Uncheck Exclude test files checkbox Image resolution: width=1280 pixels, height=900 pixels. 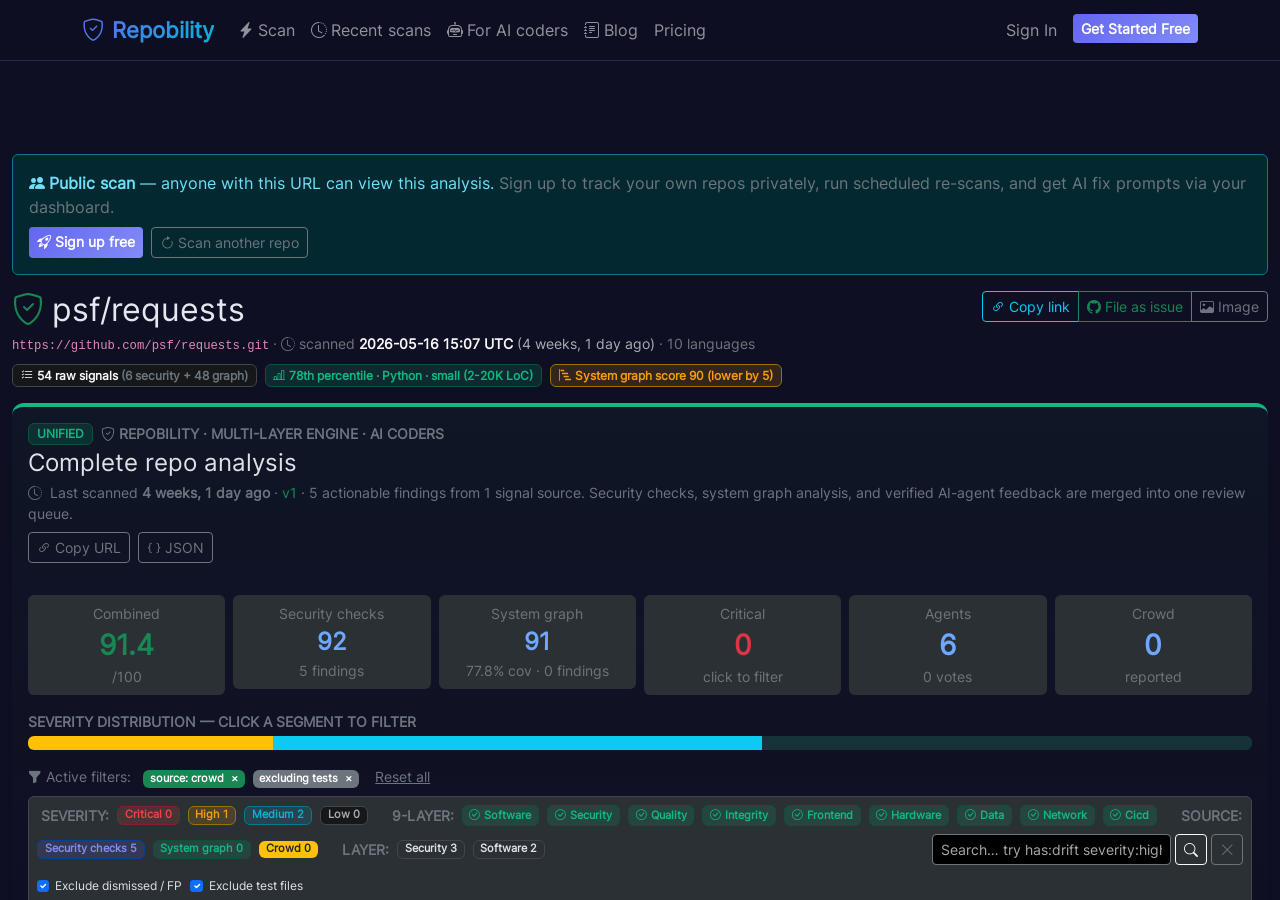click(197, 886)
